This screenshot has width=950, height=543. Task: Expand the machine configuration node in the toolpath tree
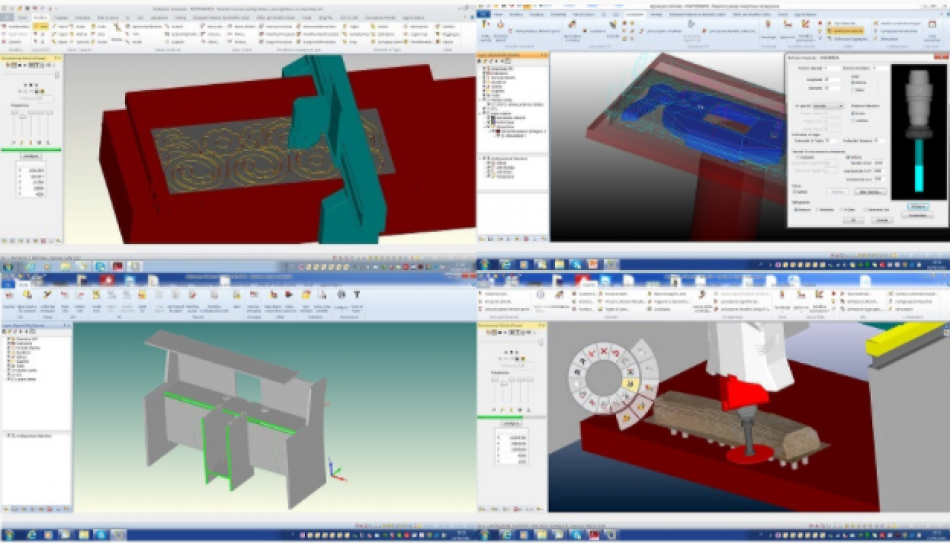tap(483, 158)
